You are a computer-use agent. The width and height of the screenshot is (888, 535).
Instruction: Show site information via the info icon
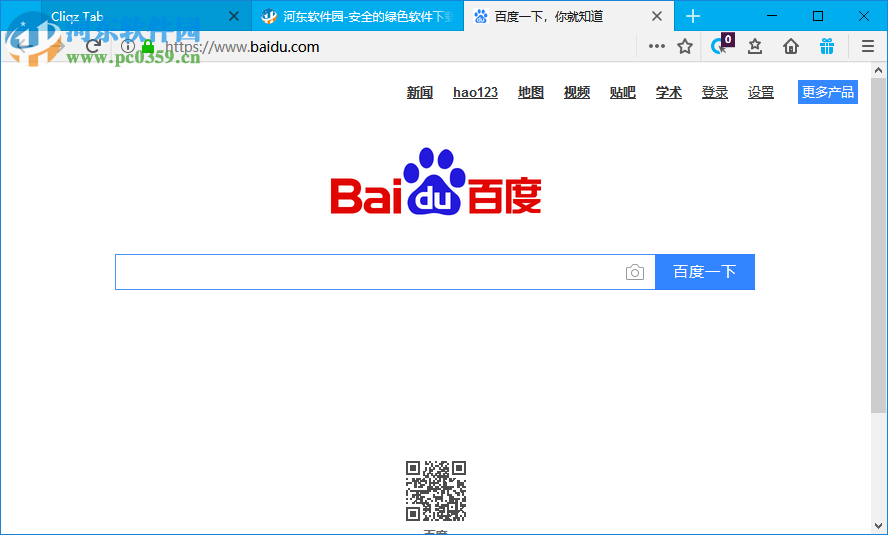(x=128, y=46)
